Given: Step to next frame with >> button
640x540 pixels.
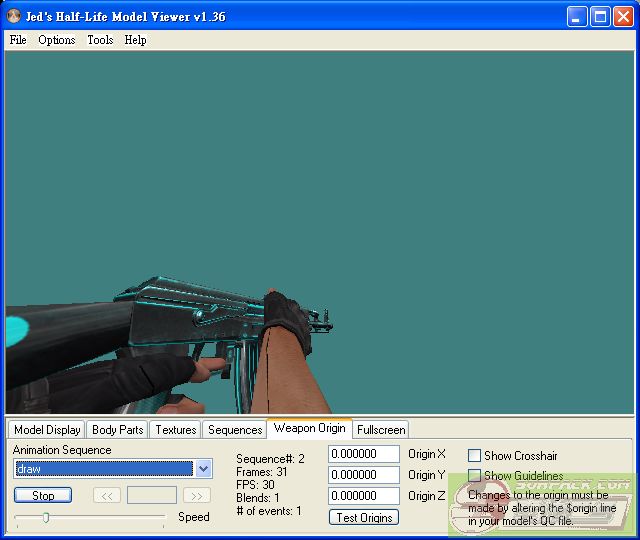Looking at the screenshot, I should (197, 495).
